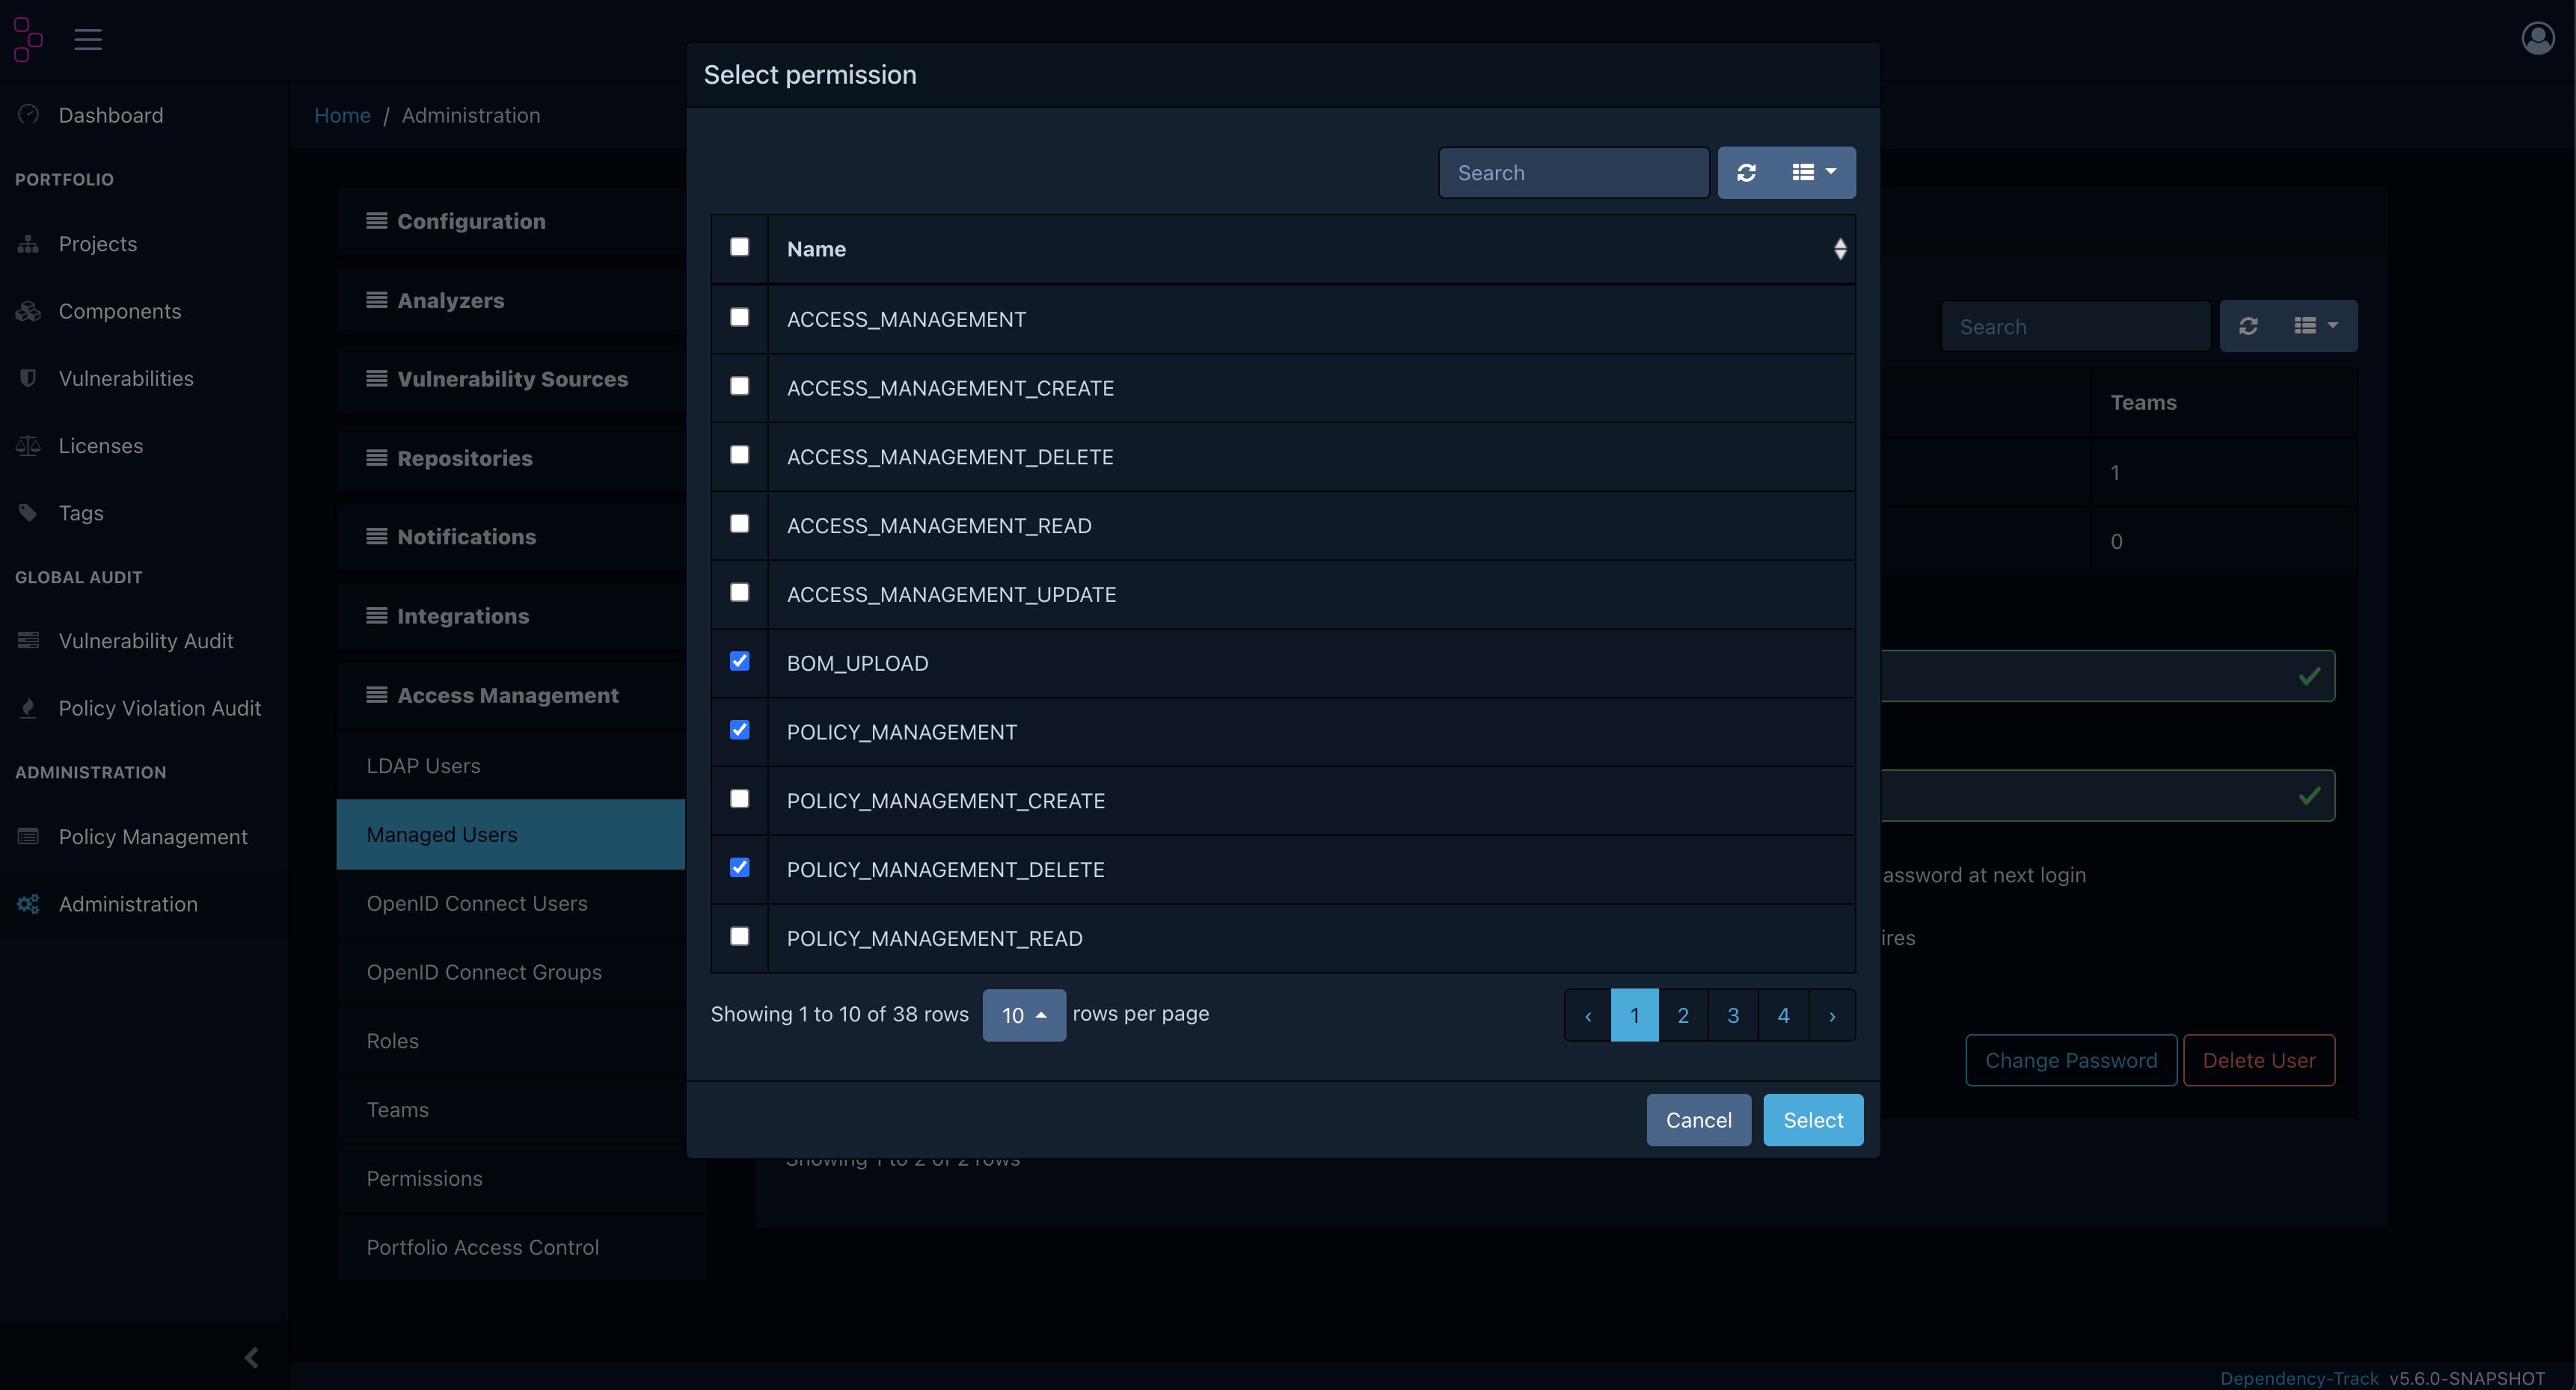Sort permissions by Name column arrows
Screen dimensions: 2576x1390
coord(1840,249)
